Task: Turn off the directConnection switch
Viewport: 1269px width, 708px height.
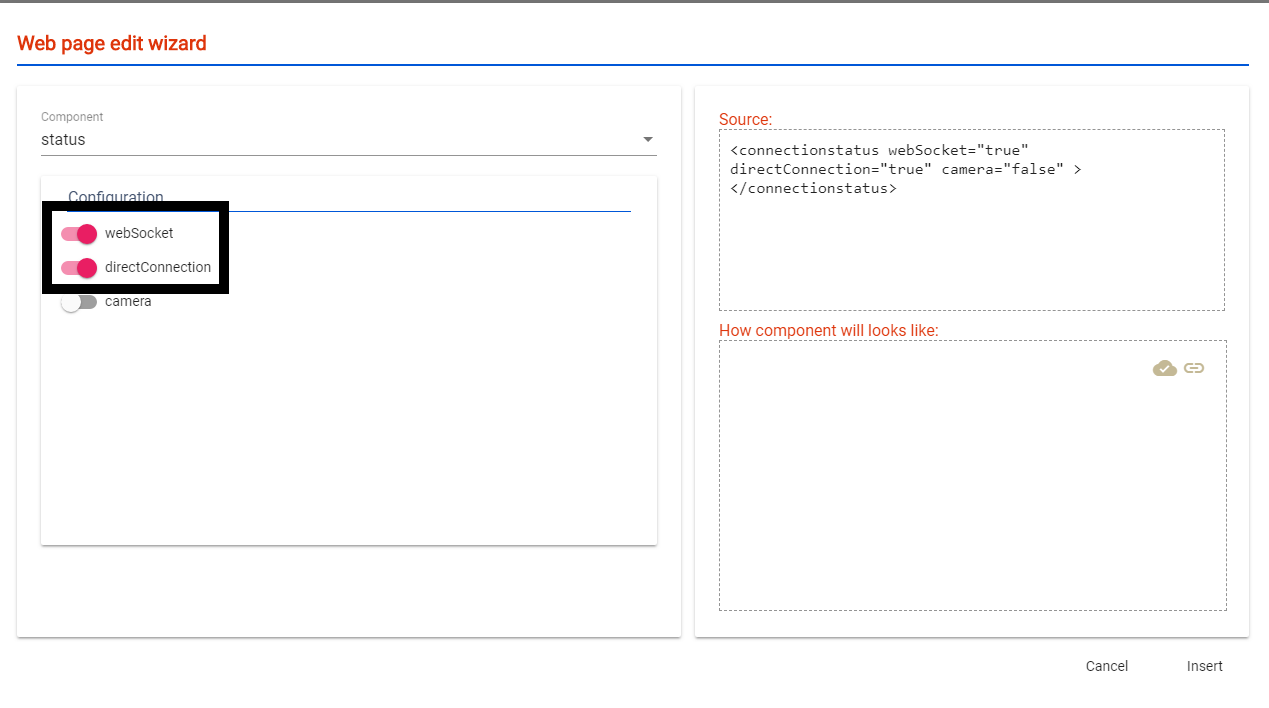Action: 79,268
